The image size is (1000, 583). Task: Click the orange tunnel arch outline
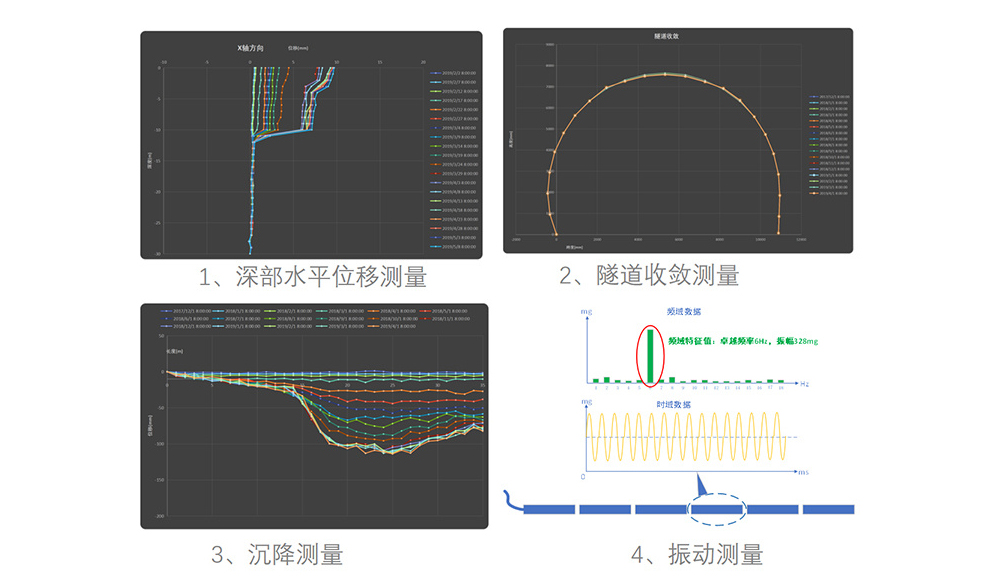pos(663,153)
